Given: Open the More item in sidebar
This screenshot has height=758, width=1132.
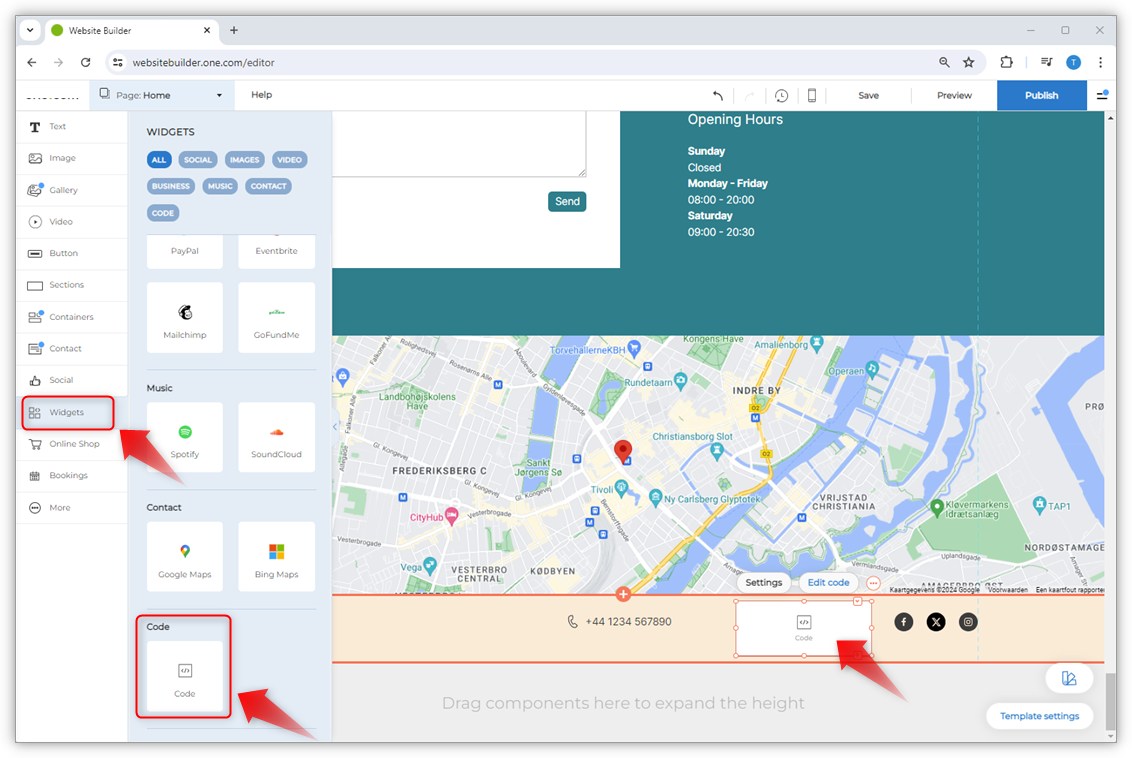Looking at the screenshot, I should pos(60,508).
